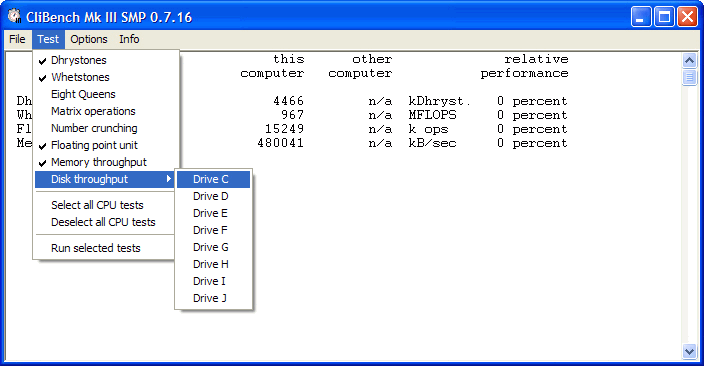Uncheck the Memory throughput test

tap(105, 163)
